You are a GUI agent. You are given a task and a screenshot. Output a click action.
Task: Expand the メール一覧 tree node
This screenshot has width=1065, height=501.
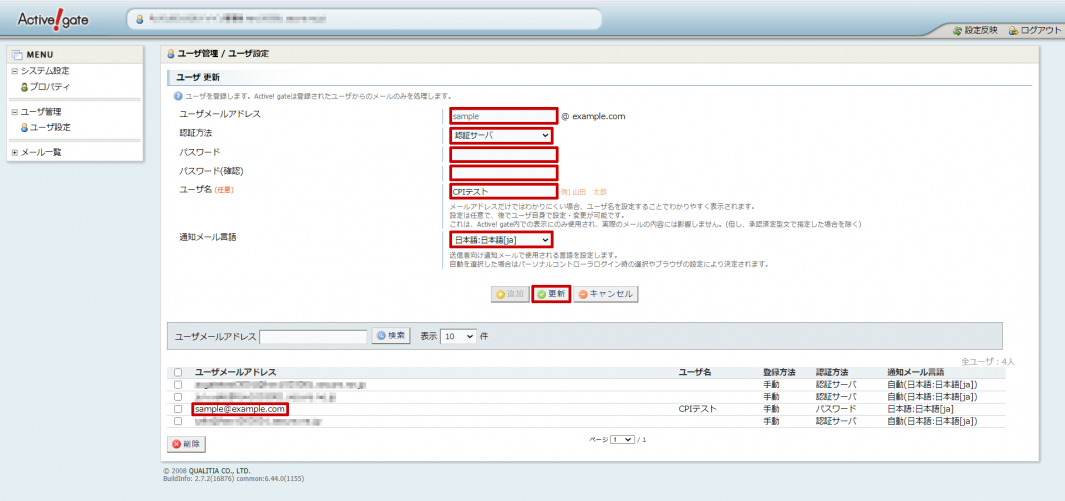click(14, 152)
